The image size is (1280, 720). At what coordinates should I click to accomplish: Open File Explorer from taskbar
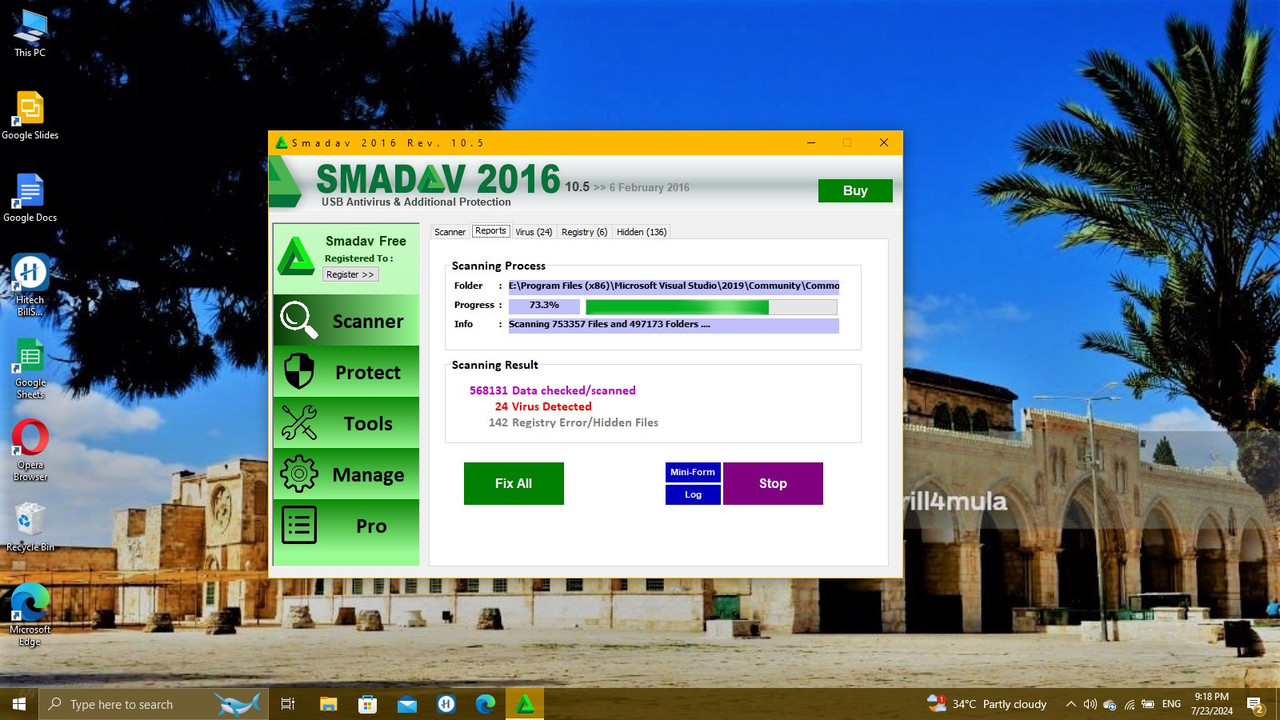(x=328, y=704)
